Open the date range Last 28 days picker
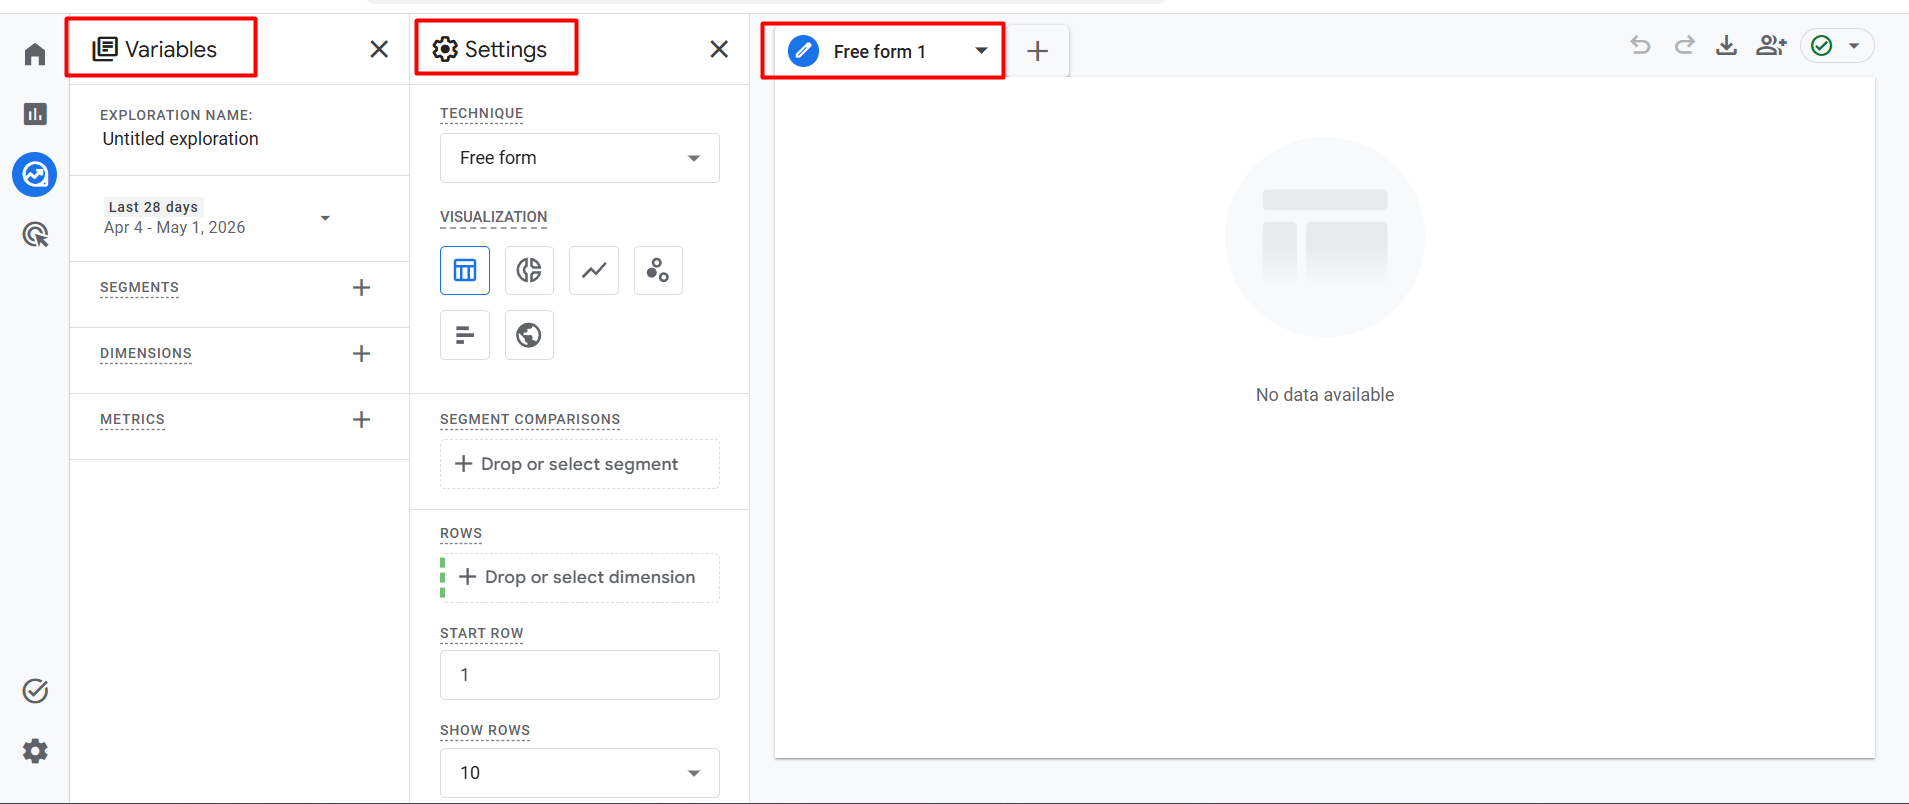1909x804 pixels. [x=218, y=217]
